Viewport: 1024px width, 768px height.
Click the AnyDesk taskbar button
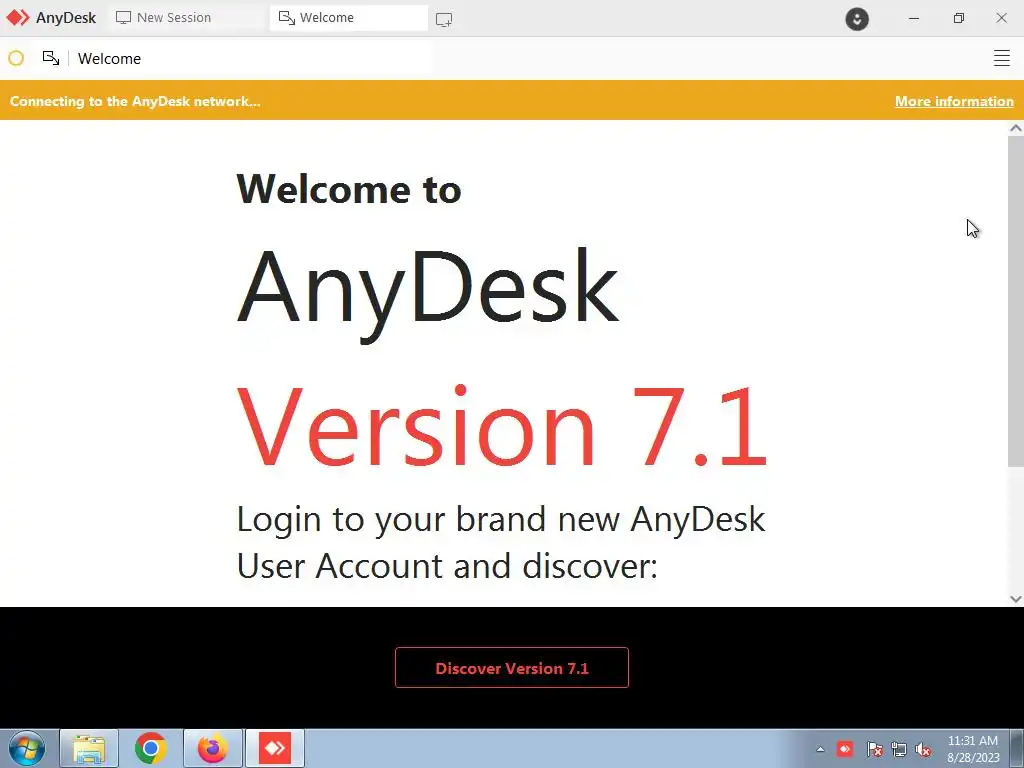275,748
